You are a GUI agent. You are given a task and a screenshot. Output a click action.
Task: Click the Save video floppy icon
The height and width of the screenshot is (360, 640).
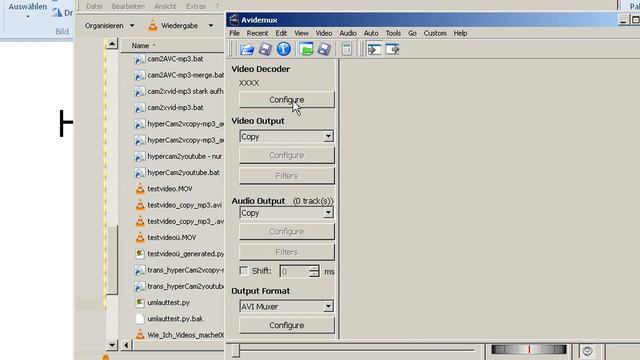pos(265,49)
